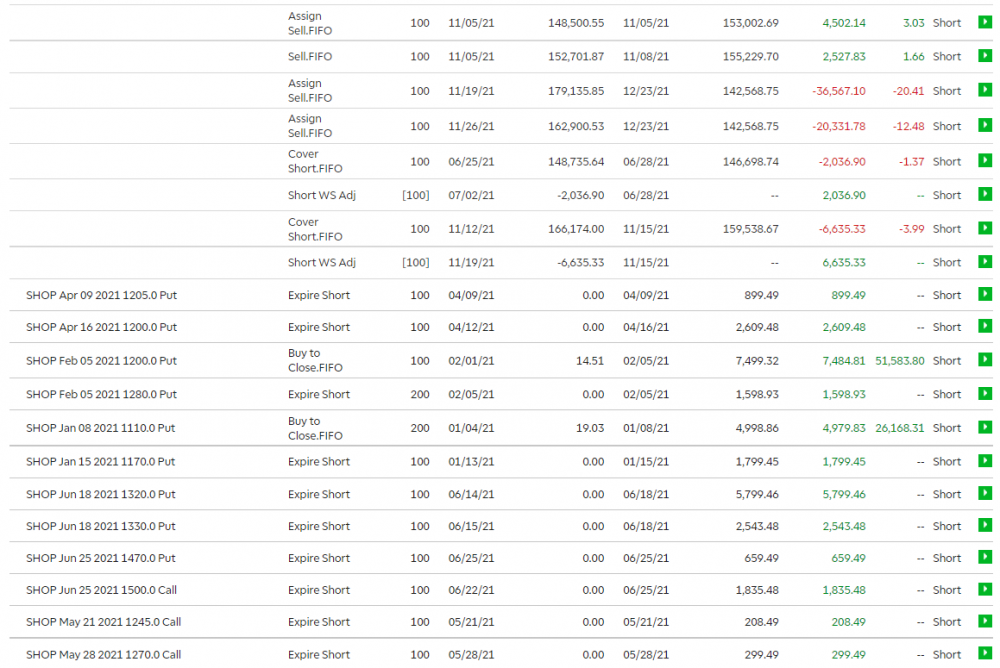Click the 51,583.80 percentage value
This screenshot has height=668, width=1000.
point(899,361)
